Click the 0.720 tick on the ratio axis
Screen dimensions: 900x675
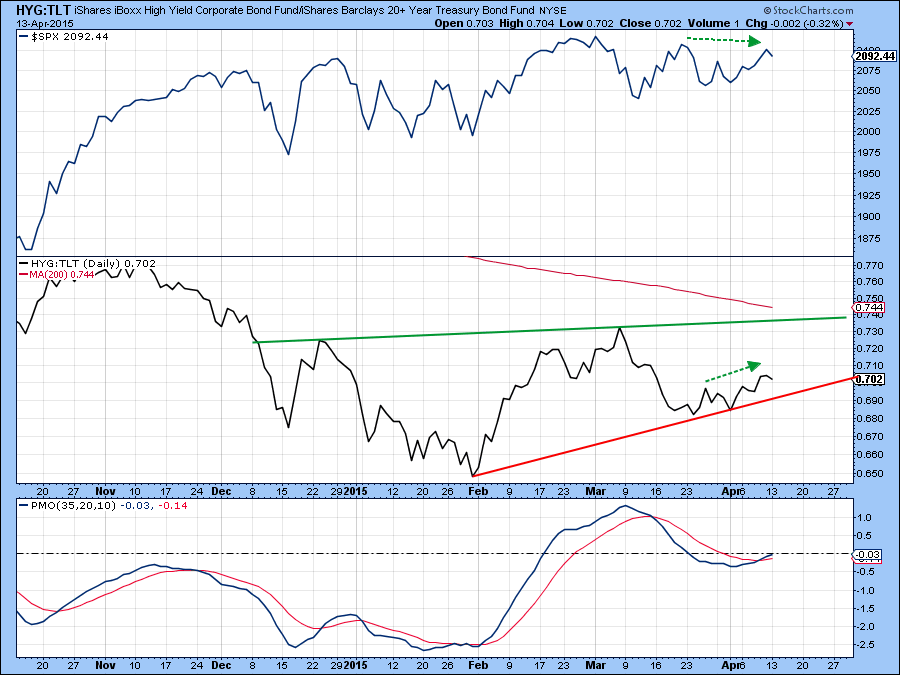[869, 349]
